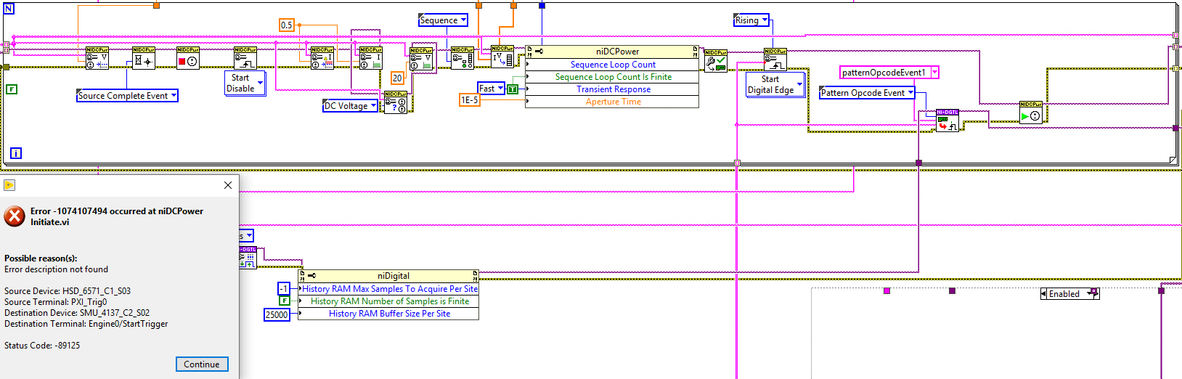Select the niDCPower Initiate green-arrow VI
This screenshot has width=1182, height=379.
click(x=1030, y=113)
